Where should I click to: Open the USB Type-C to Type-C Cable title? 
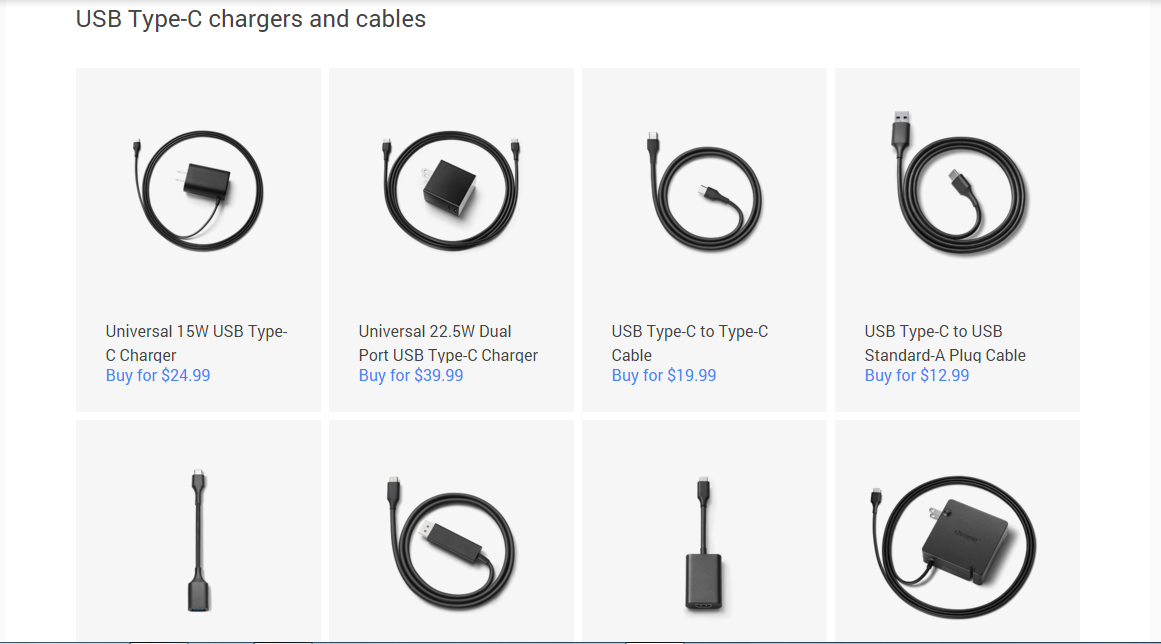690,343
